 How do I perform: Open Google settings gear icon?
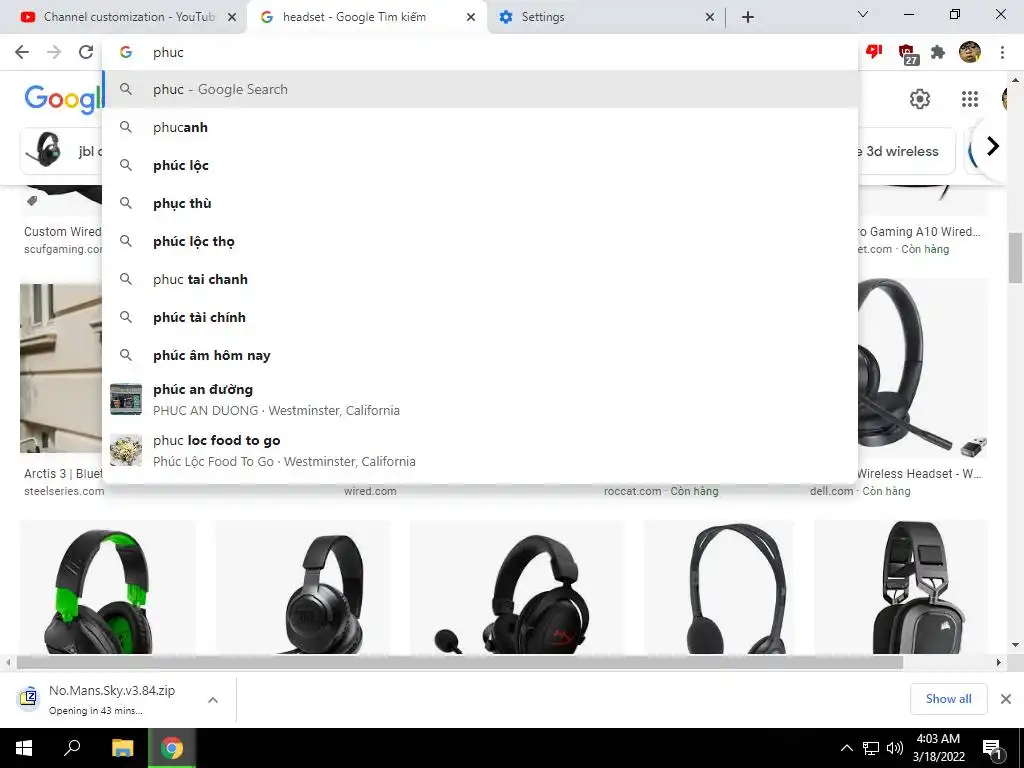920,99
